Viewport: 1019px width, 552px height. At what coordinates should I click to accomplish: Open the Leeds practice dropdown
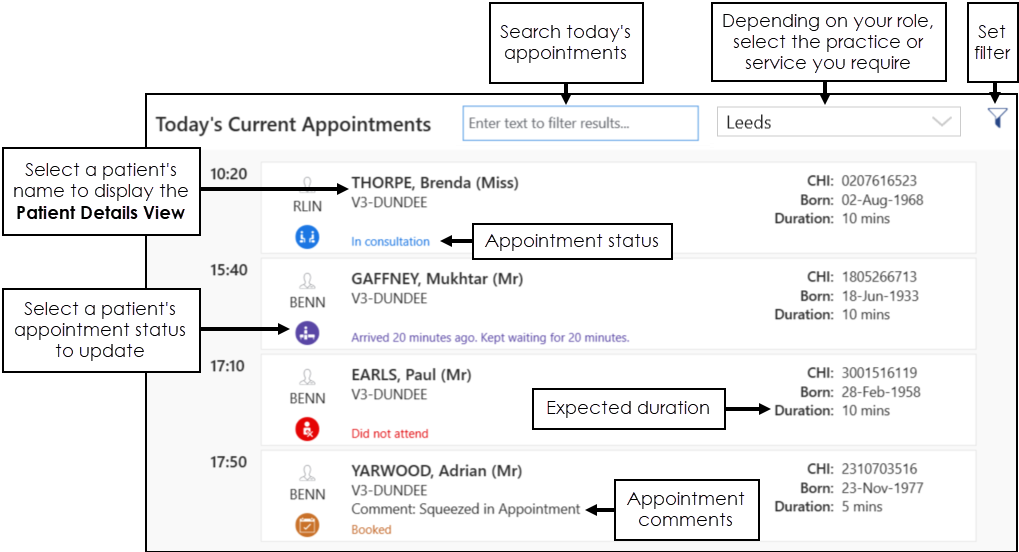click(x=838, y=122)
